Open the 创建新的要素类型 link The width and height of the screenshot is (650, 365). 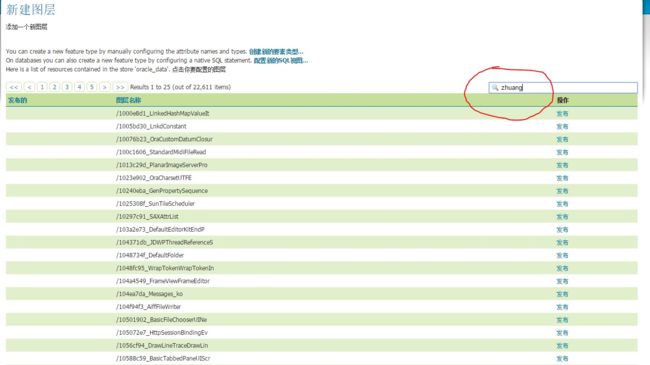276,51
